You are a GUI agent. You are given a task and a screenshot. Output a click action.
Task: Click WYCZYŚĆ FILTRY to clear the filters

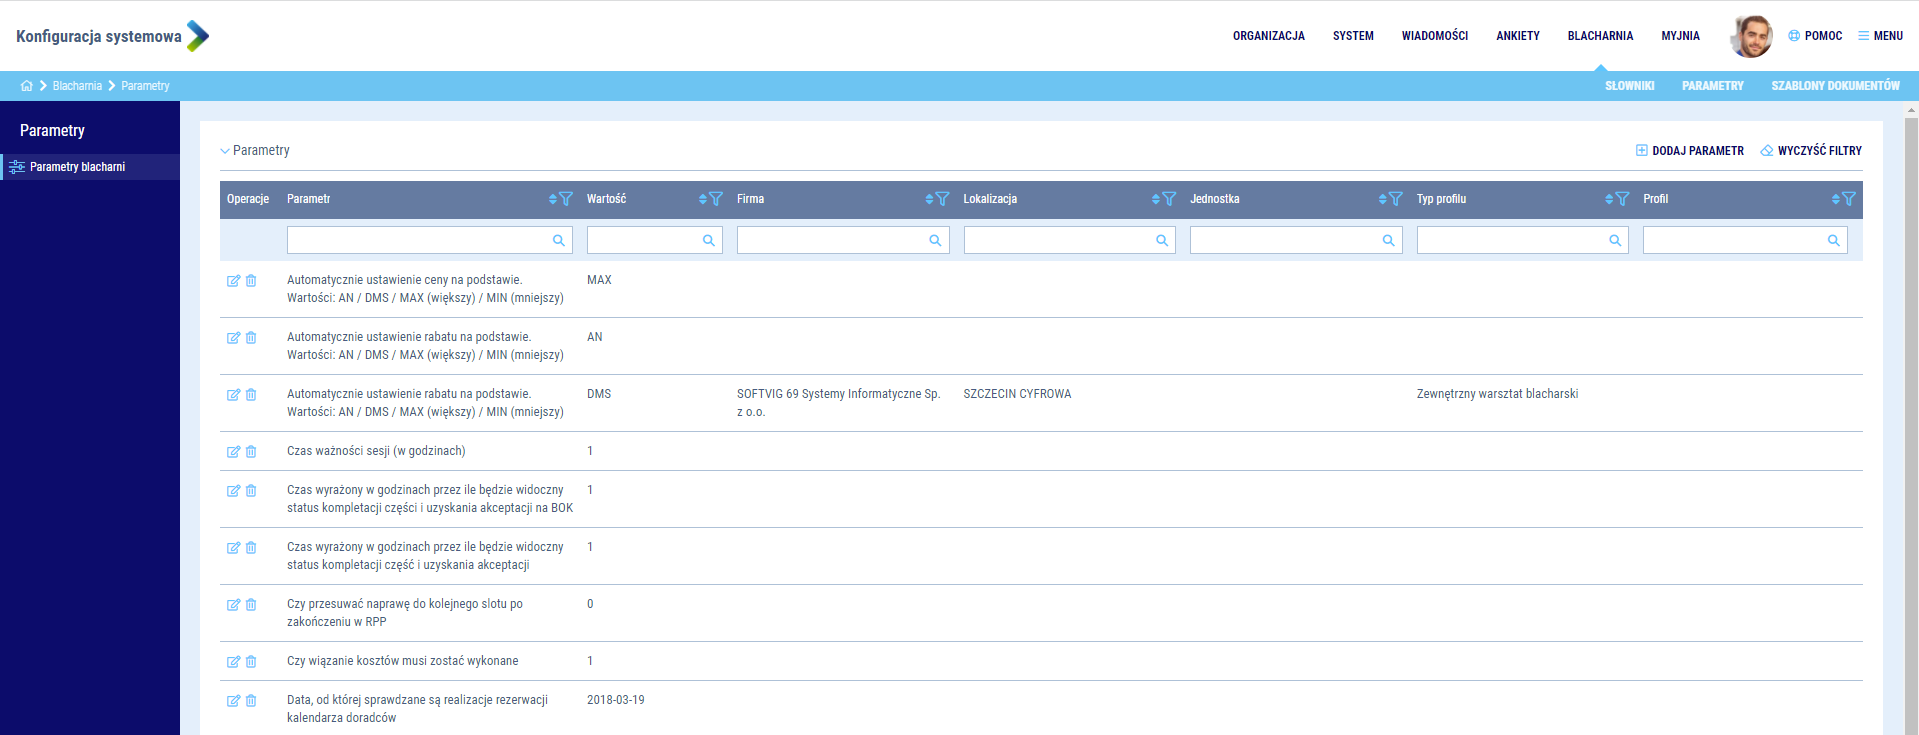(1810, 151)
